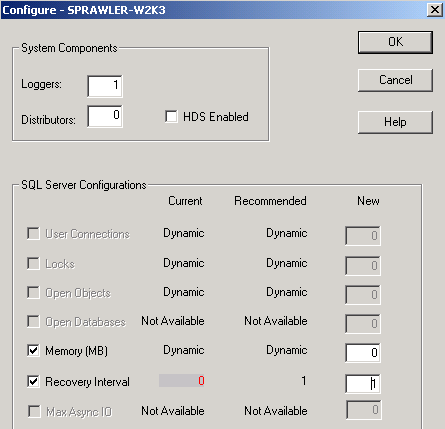Image resolution: width=445 pixels, height=429 pixels.
Task: Click the Locks New value field
Action: pos(363,266)
